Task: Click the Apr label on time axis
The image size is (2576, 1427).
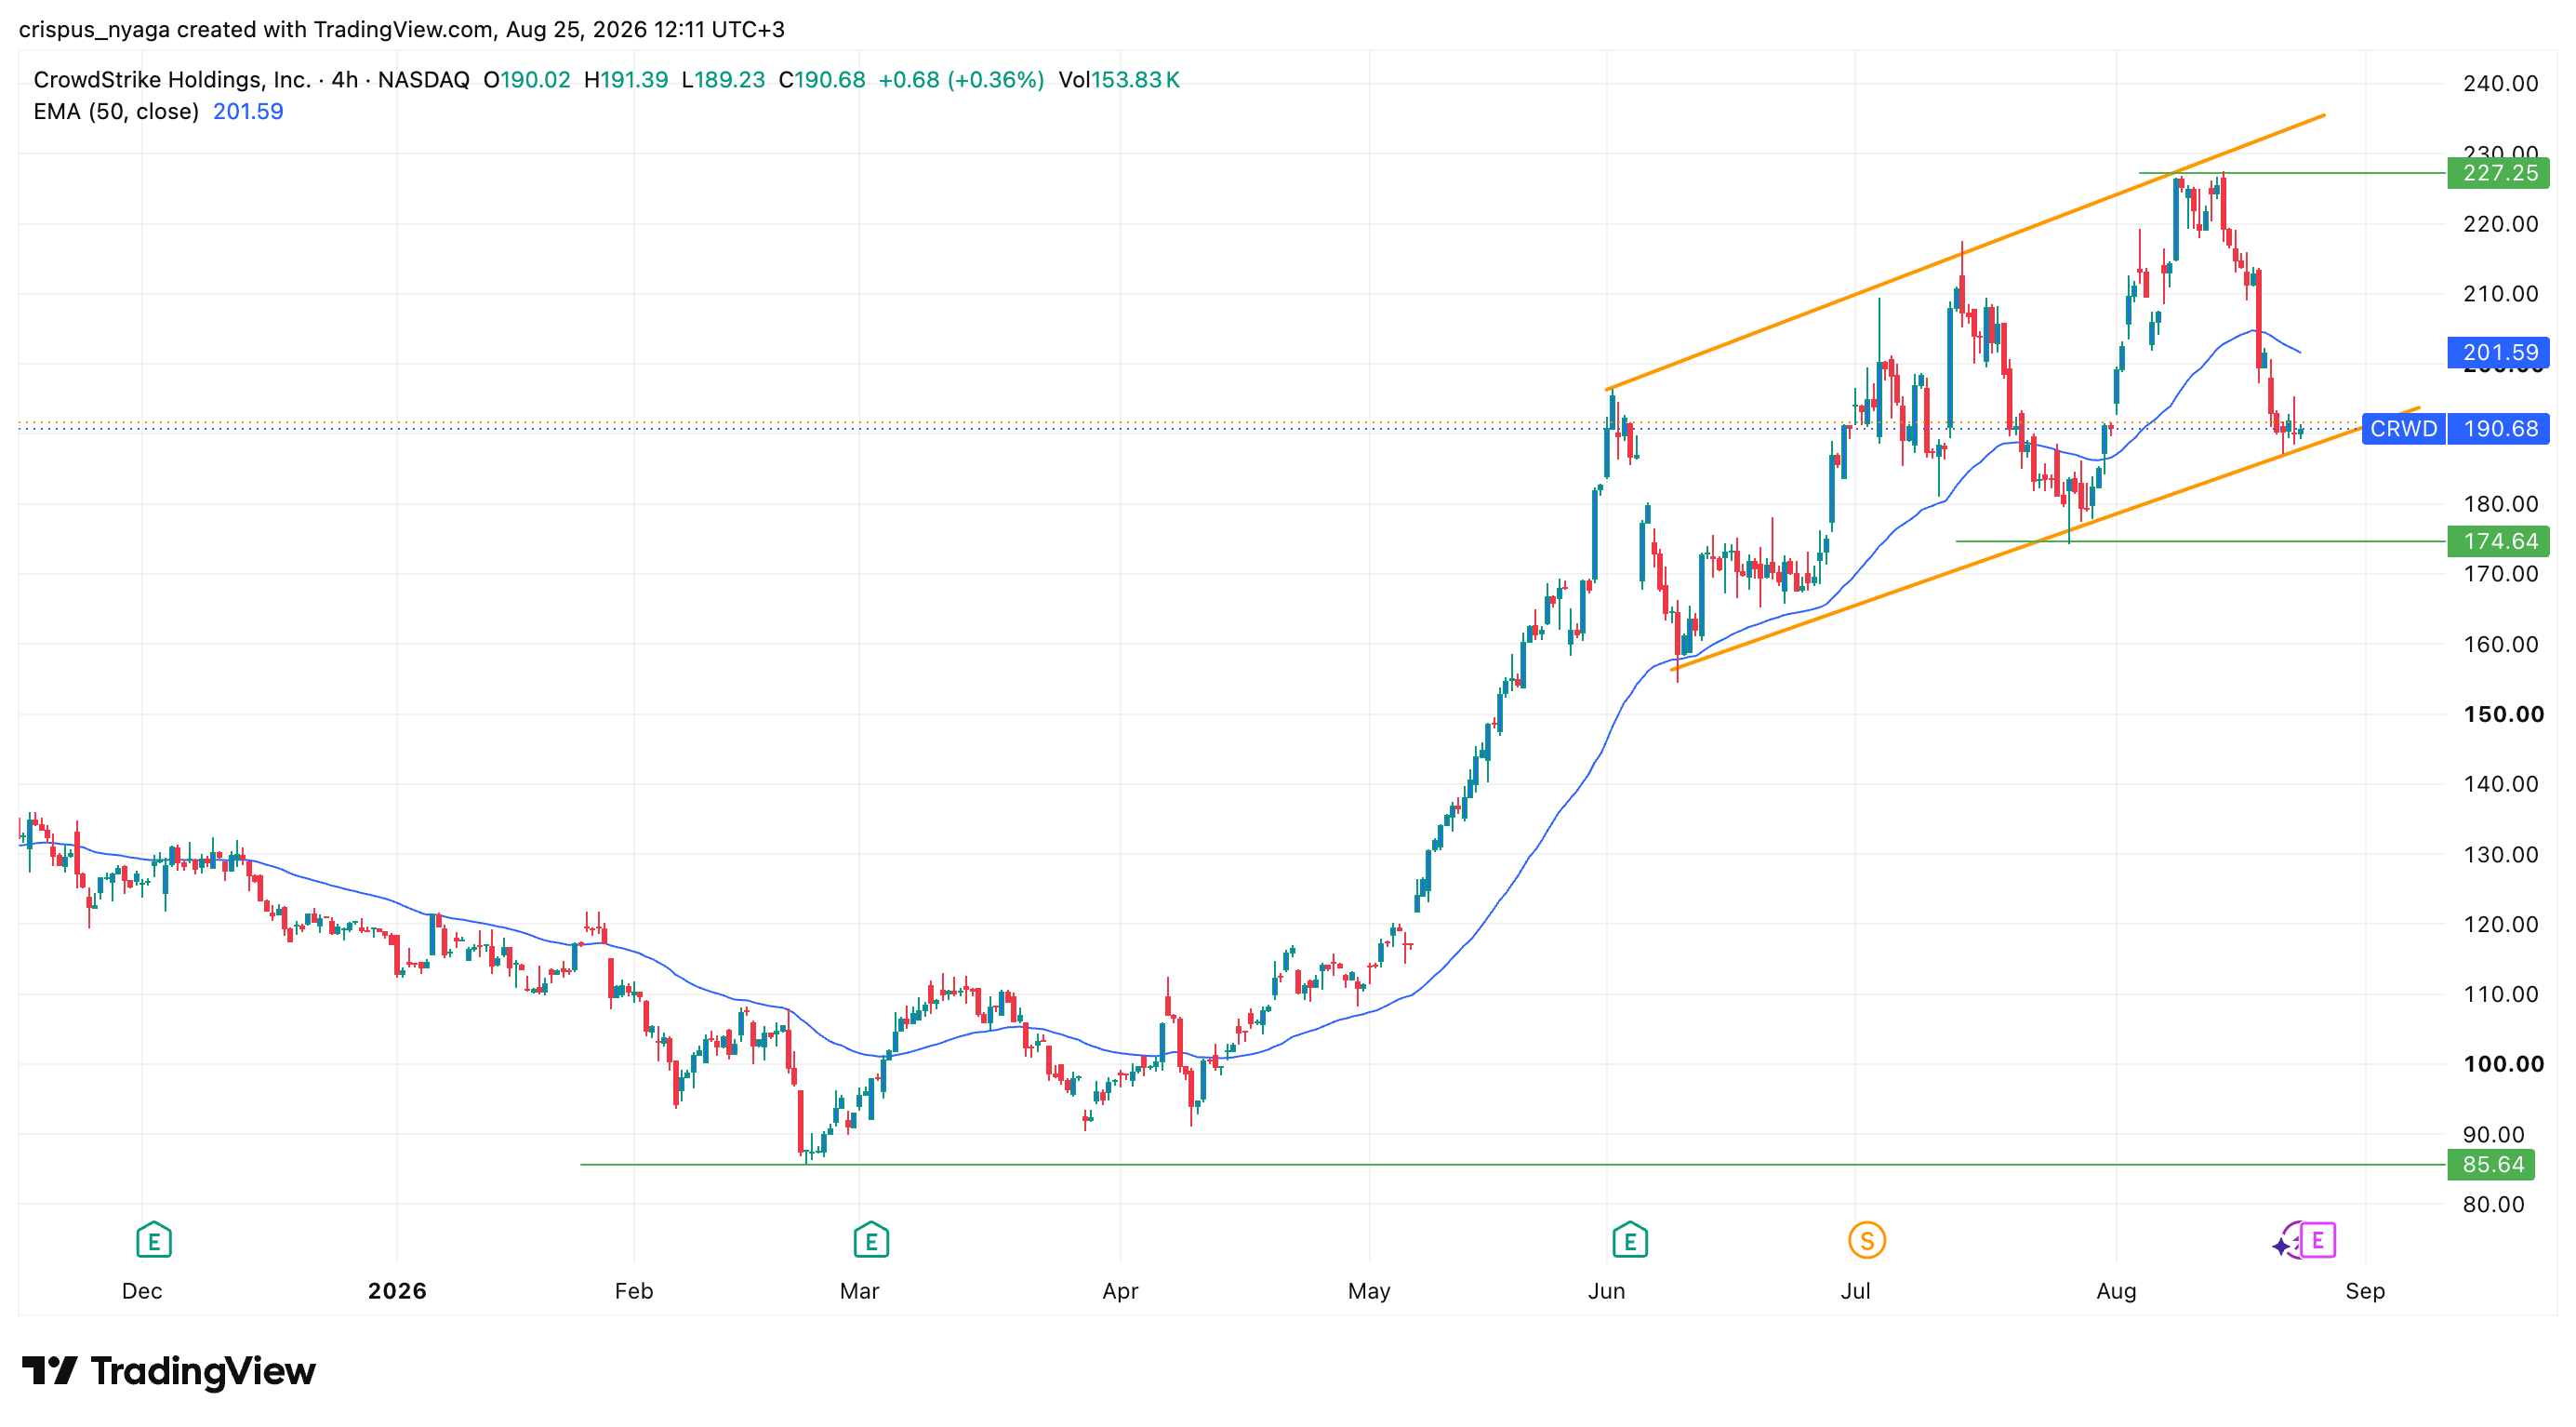Action: tap(1120, 1291)
